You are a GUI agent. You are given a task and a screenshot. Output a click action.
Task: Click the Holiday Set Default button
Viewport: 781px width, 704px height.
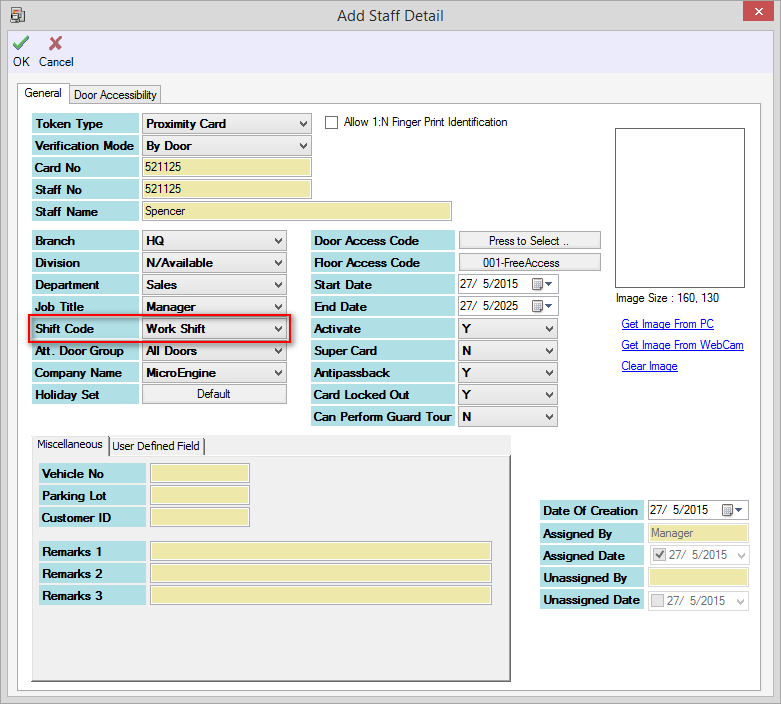point(214,394)
